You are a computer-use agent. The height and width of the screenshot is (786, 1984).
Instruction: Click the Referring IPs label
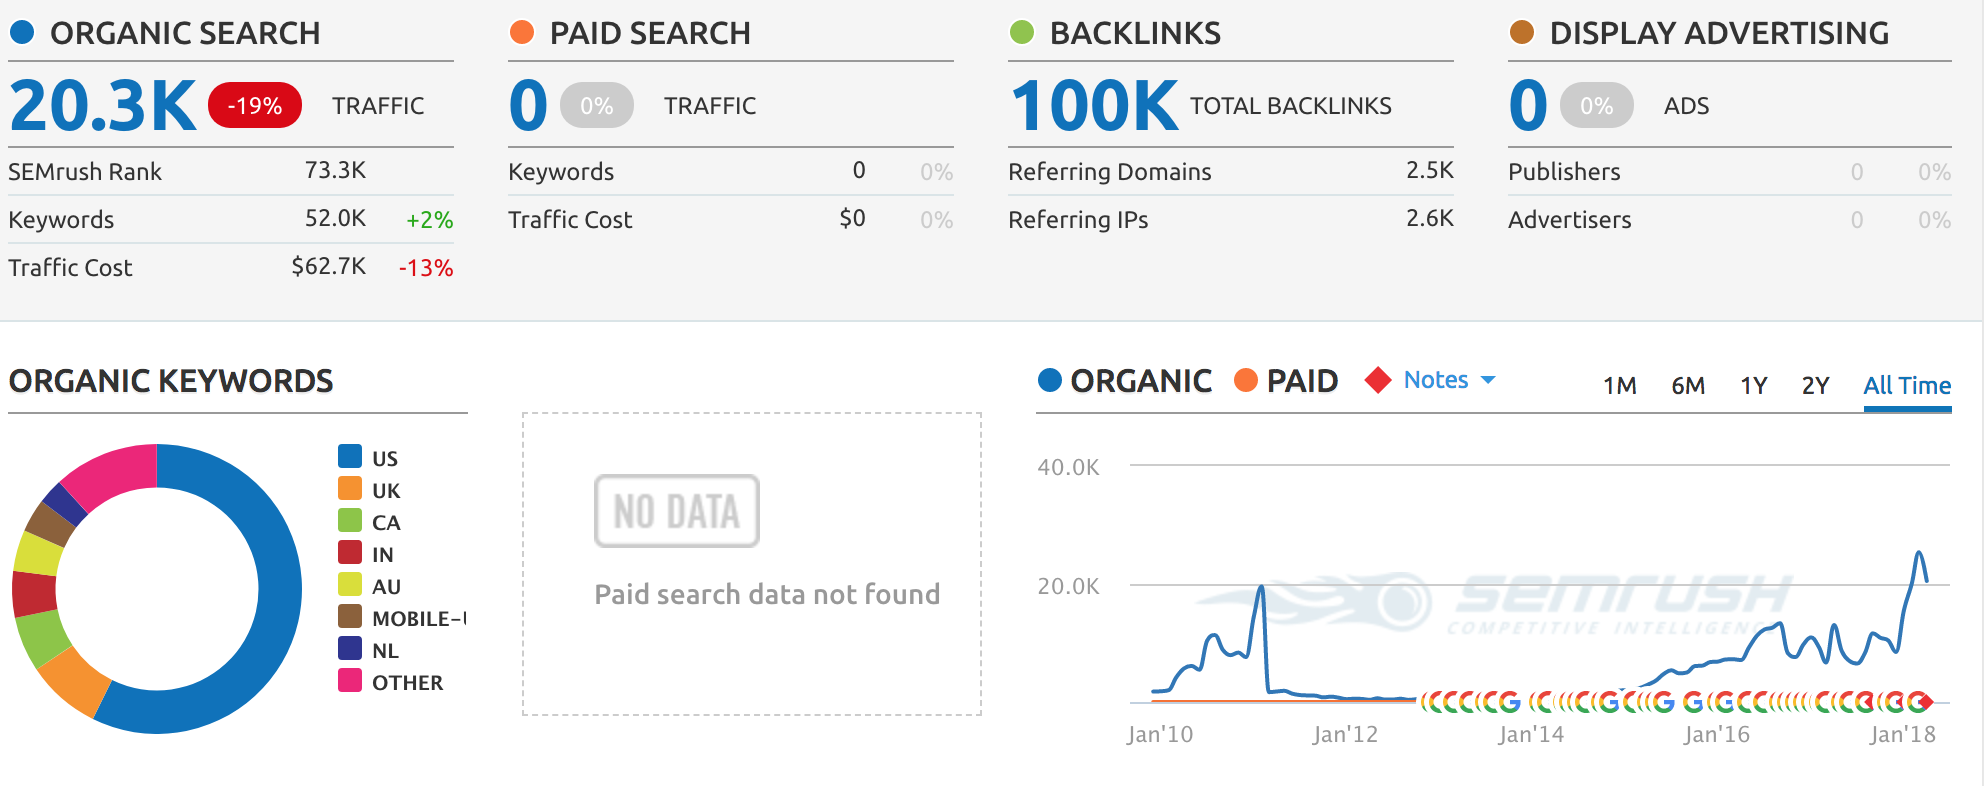coord(1078,220)
